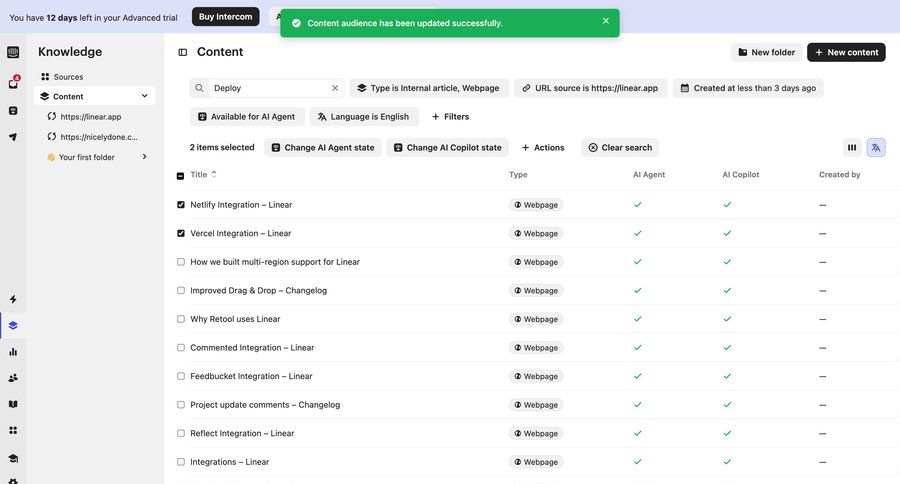Click the sync icon beside https://linear.app
This screenshot has width=900, height=484.
click(52, 117)
